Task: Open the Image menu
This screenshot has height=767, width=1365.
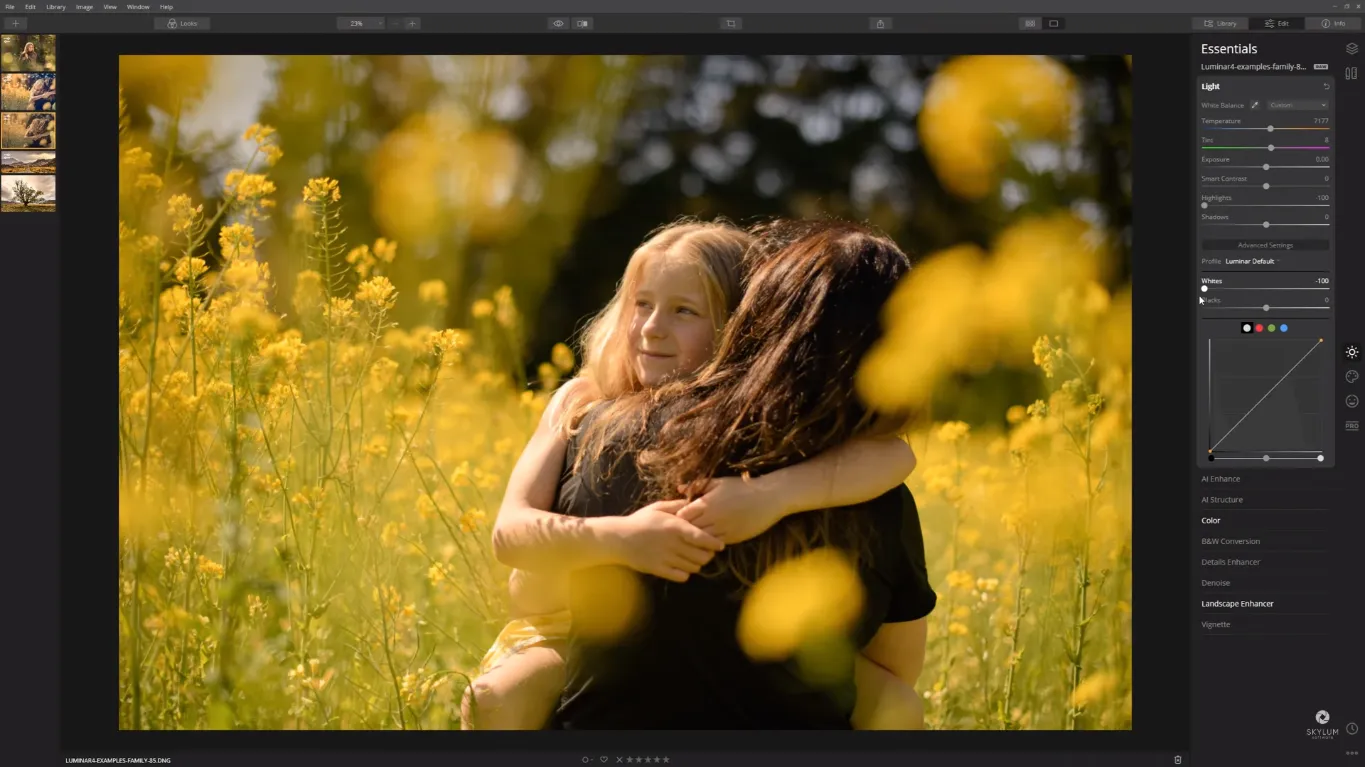Action: point(84,7)
